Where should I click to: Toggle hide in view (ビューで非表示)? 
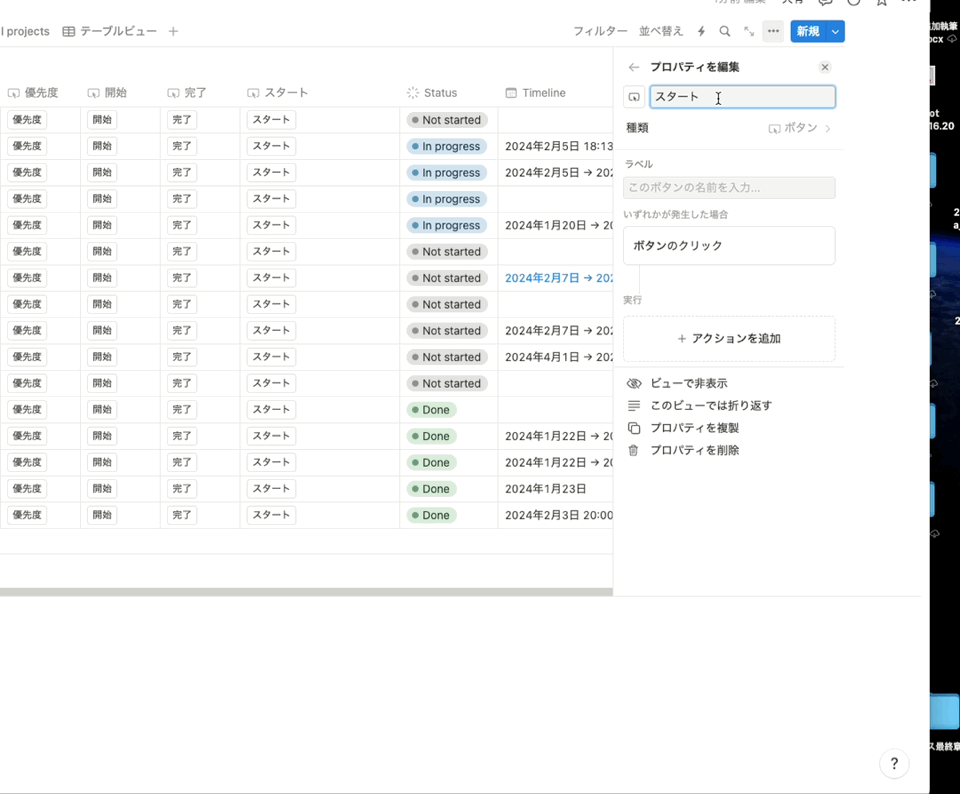tap(688, 383)
